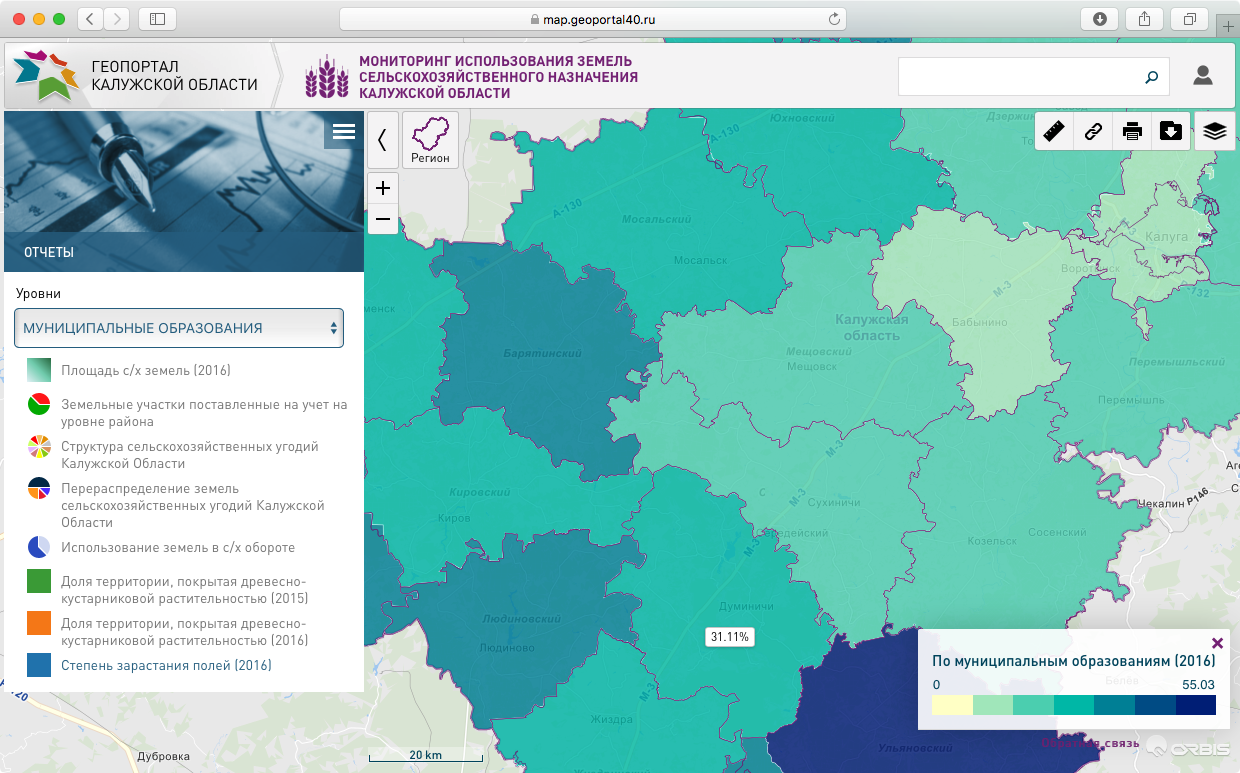1240x773 pixels.
Task: Reload the page with refresh icon
Action: [834, 19]
